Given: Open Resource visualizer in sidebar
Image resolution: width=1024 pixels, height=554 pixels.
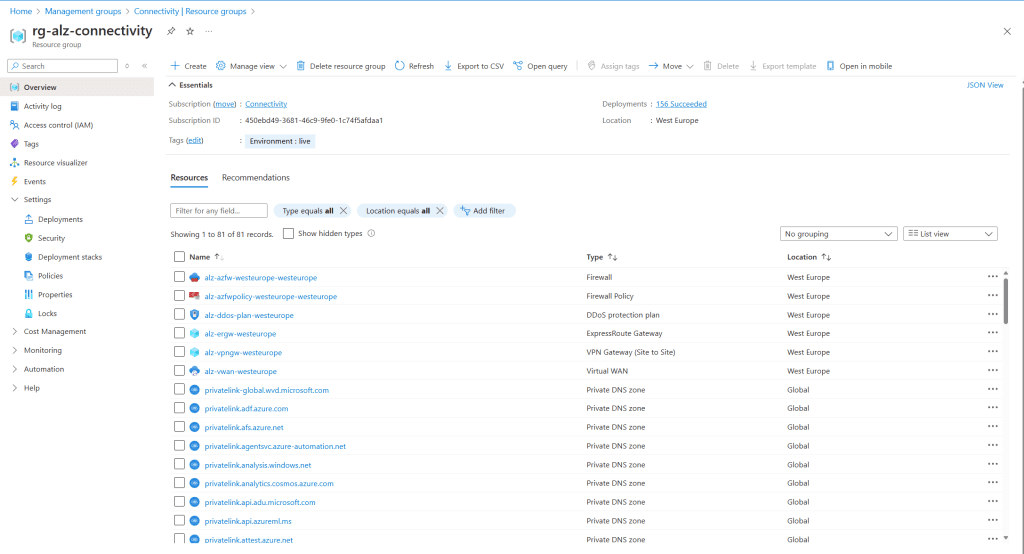Looking at the screenshot, I should 55,162.
